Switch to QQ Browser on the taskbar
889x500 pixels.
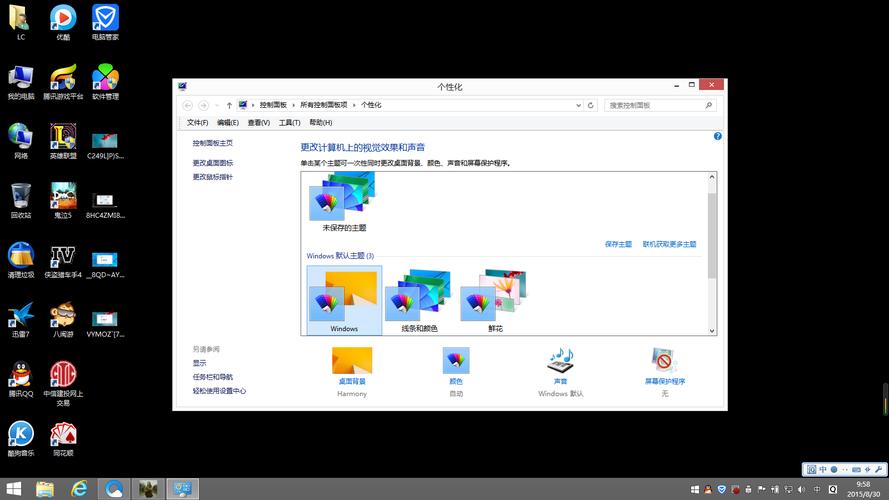point(113,489)
